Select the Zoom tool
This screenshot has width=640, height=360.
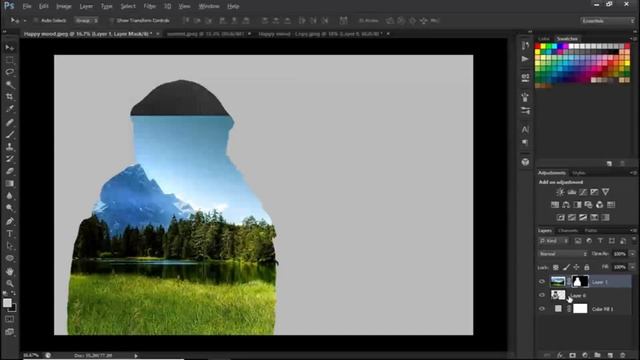10,283
